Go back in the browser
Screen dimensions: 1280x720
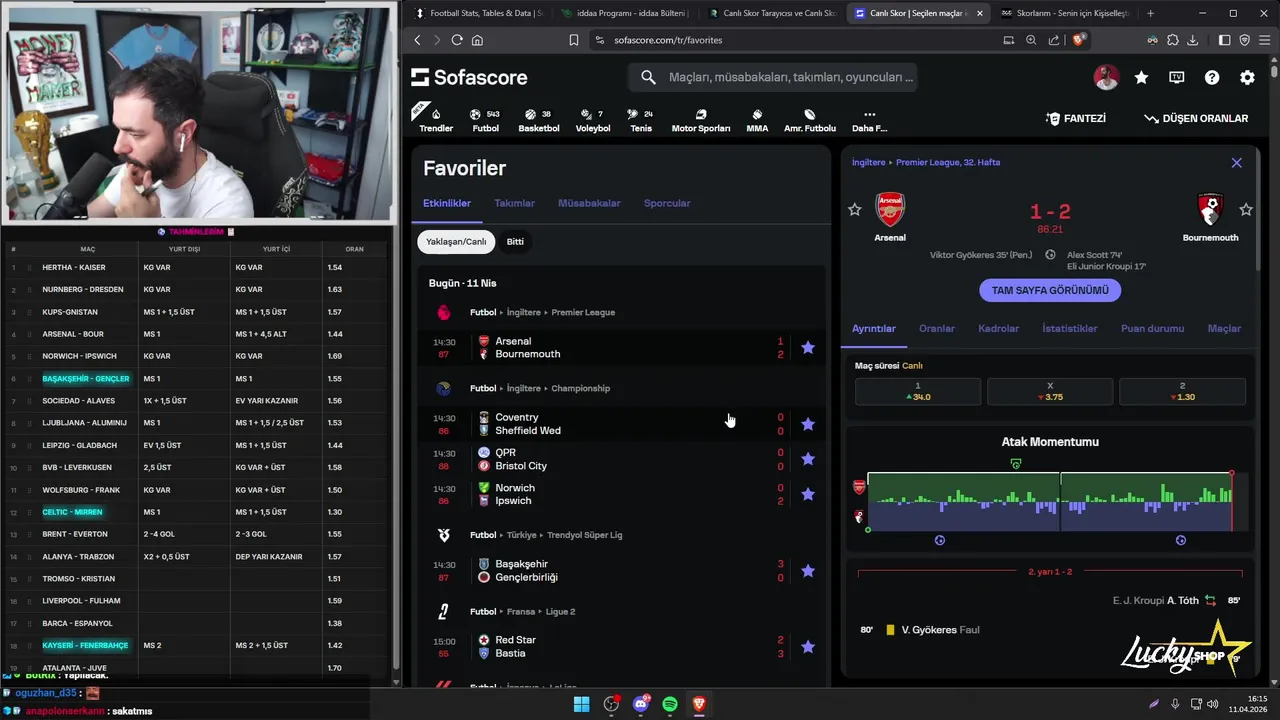click(x=418, y=40)
